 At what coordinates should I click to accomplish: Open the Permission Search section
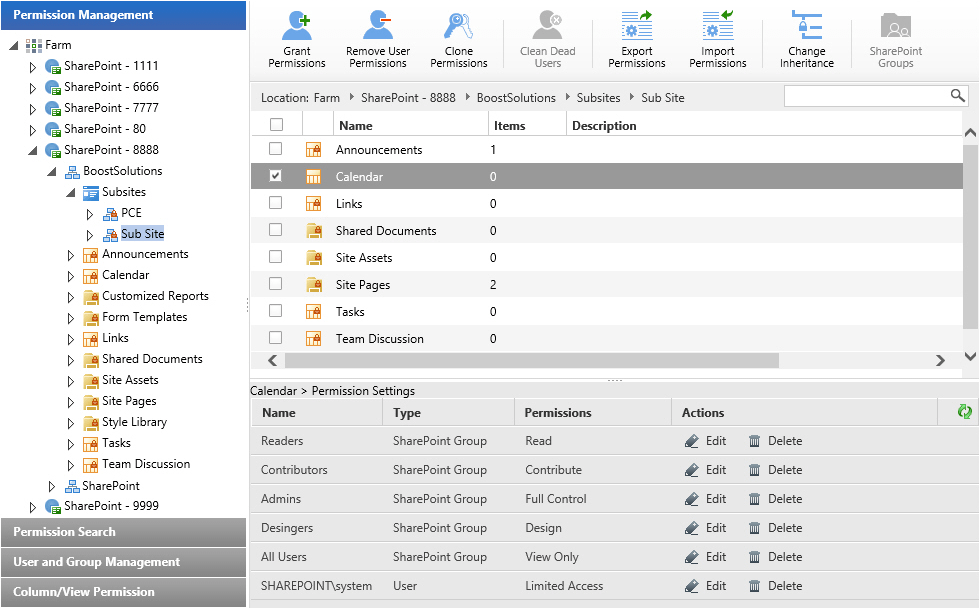click(x=122, y=533)
